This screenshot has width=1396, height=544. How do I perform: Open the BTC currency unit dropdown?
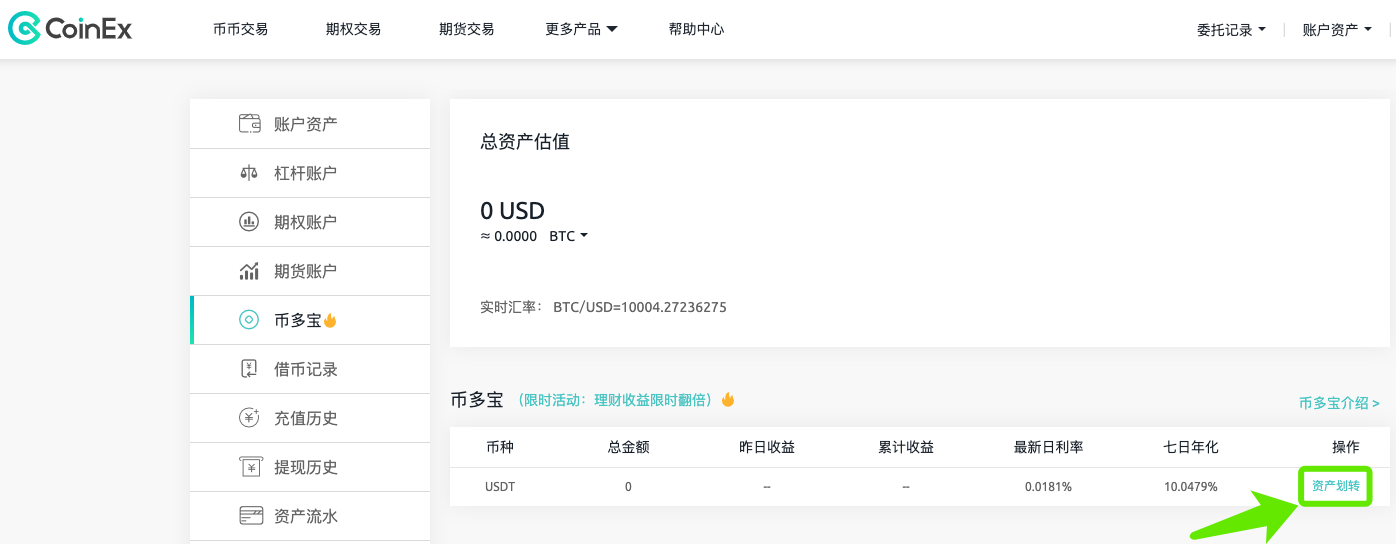[x=568, y=236]
